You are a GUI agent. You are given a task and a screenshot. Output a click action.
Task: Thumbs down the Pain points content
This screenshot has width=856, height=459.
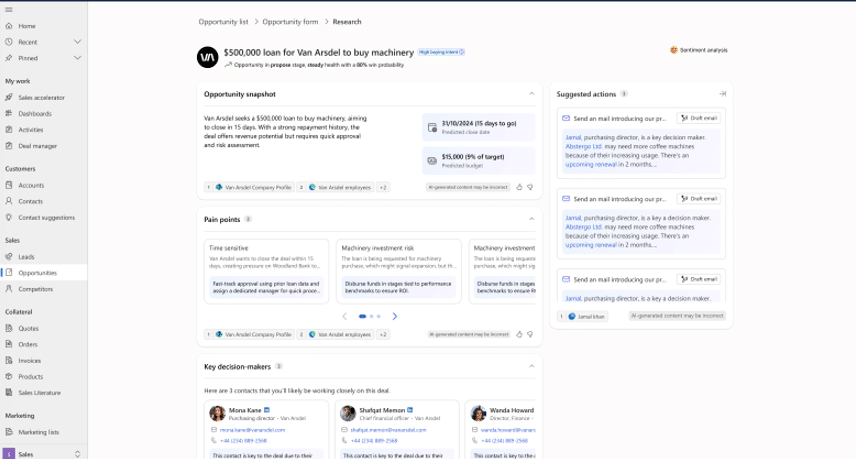coord(530,334)
